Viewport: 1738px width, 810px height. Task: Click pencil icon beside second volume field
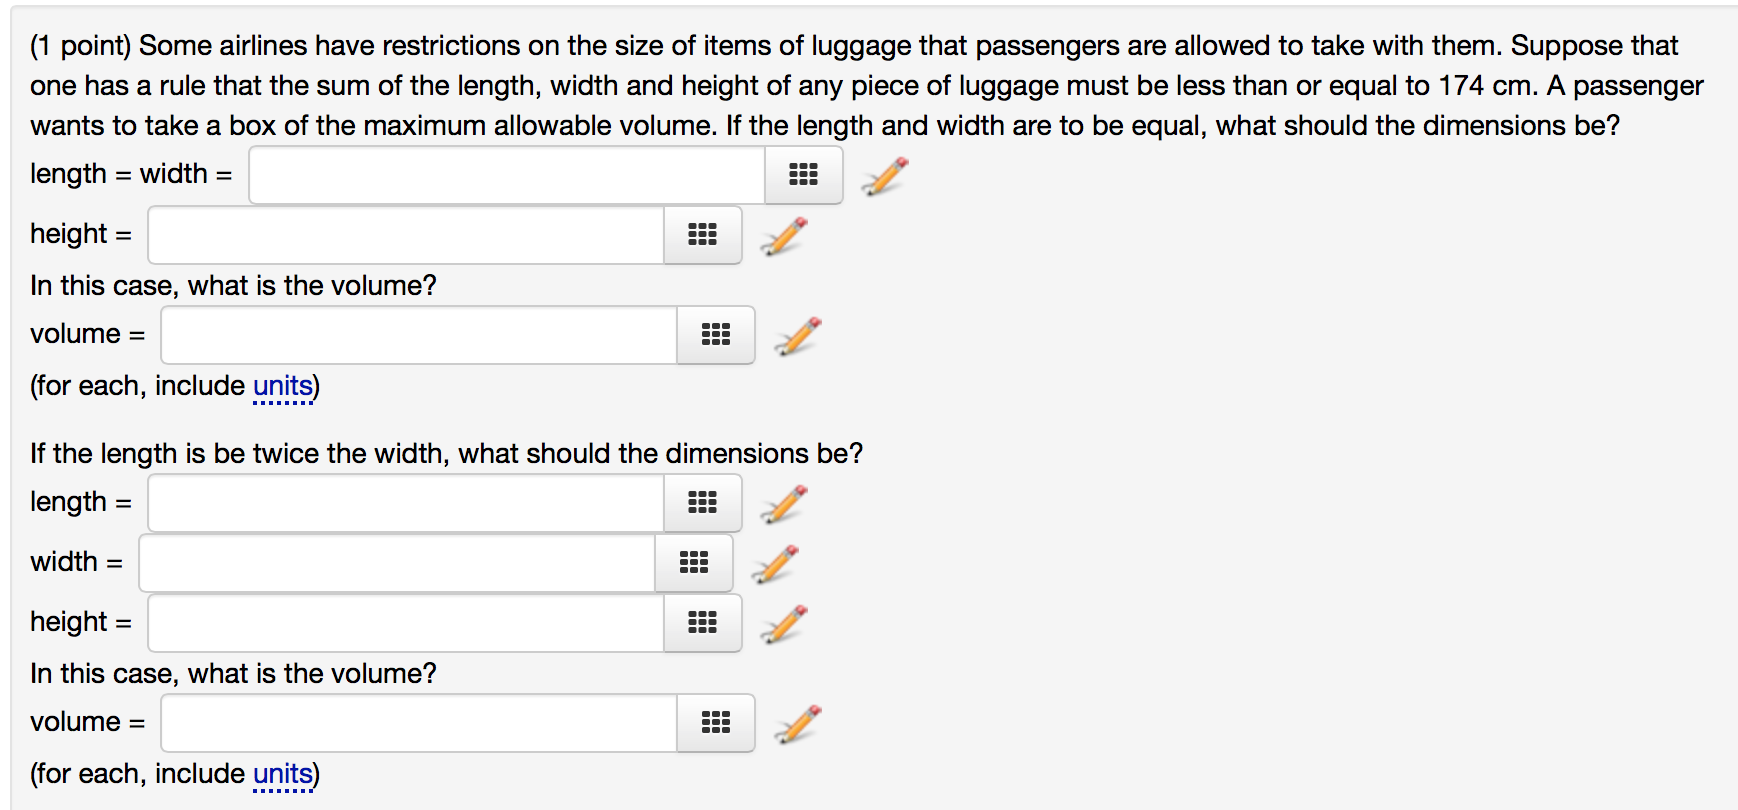[x=797, y=724]
